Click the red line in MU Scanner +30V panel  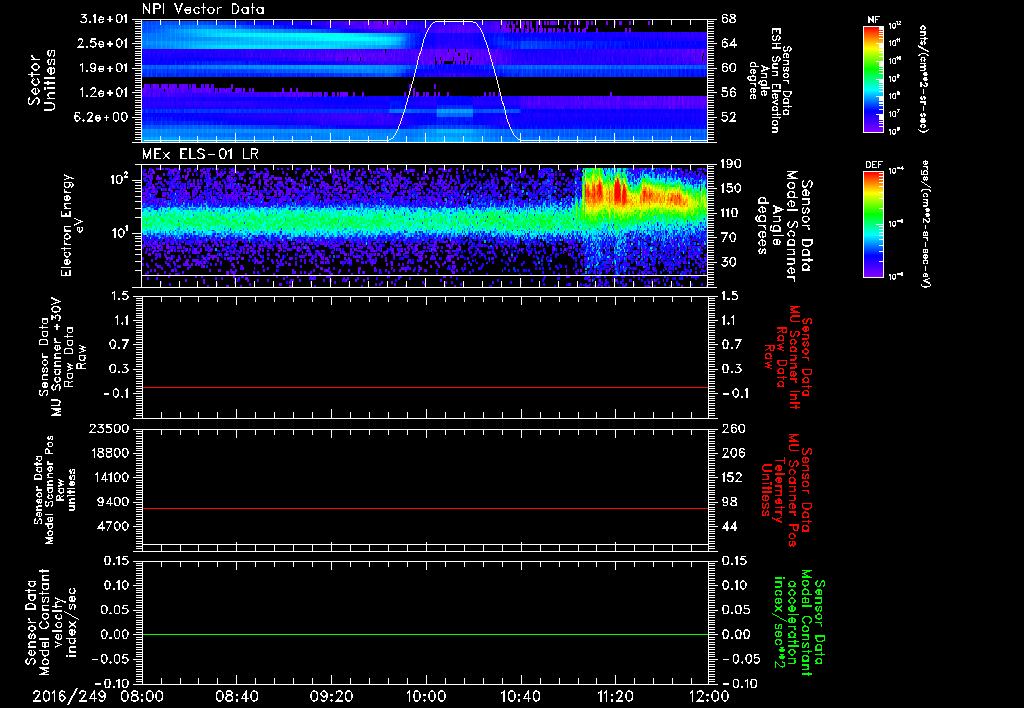click(x=425, y=387)
